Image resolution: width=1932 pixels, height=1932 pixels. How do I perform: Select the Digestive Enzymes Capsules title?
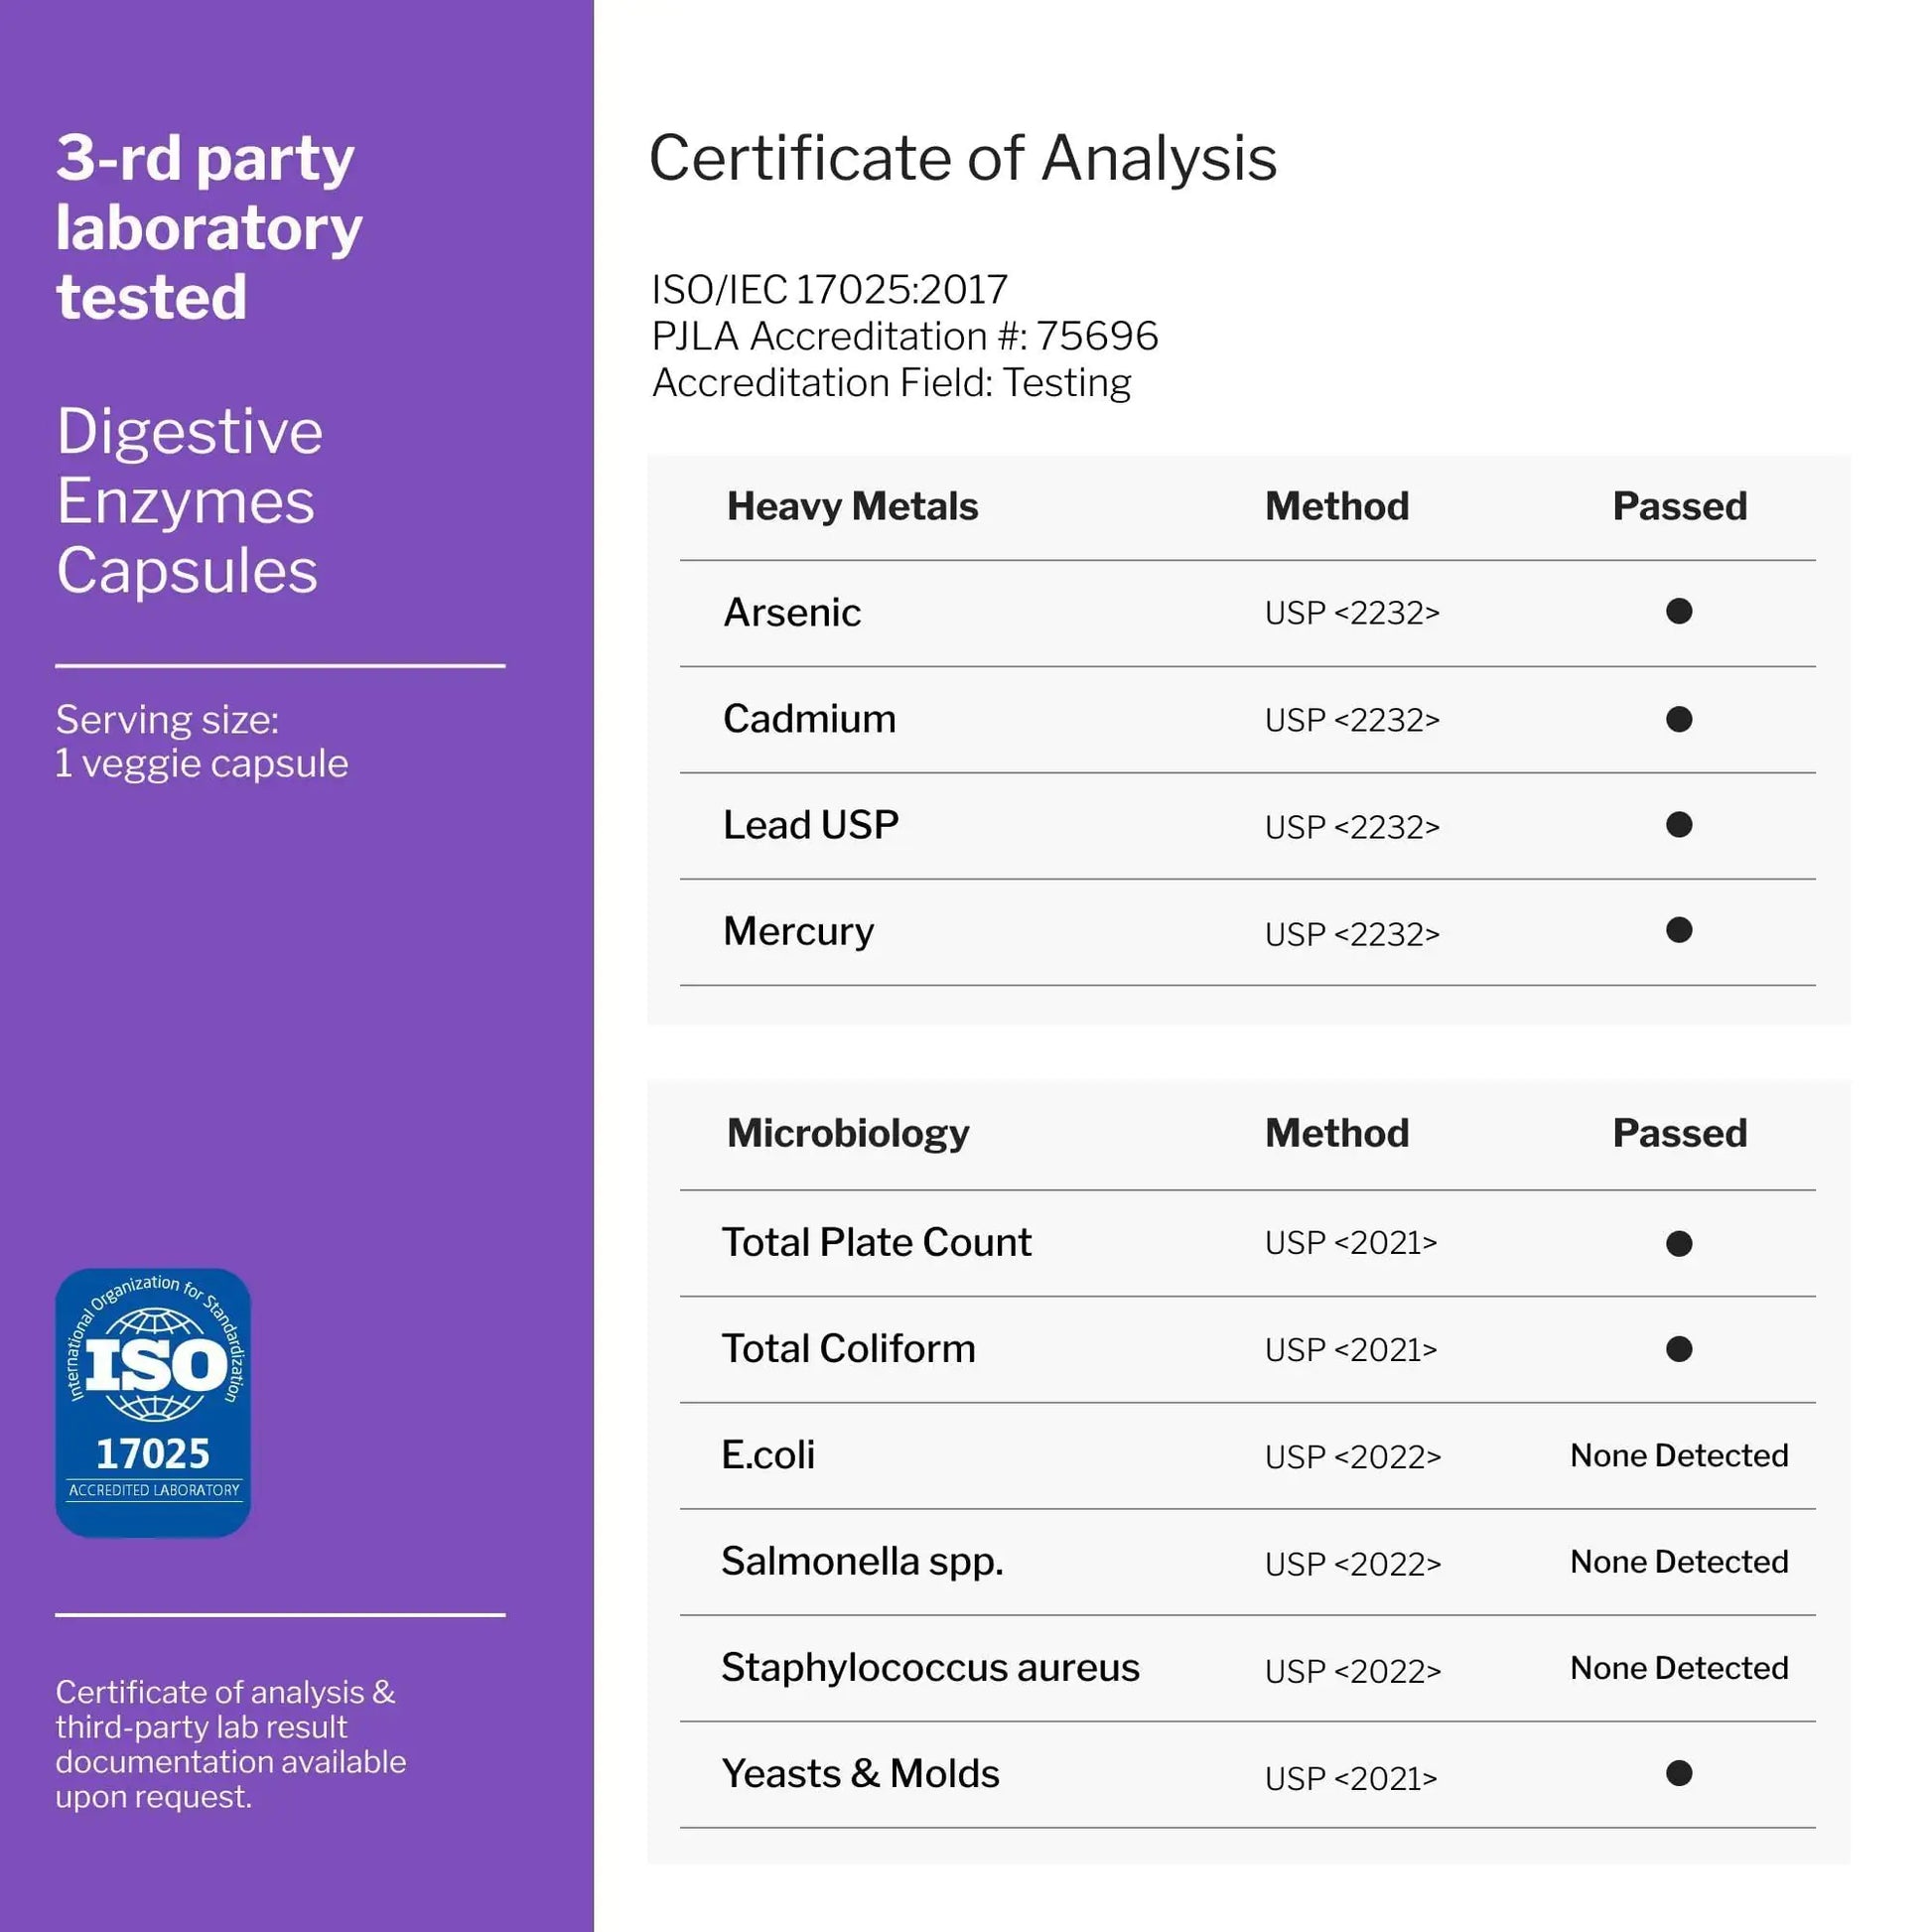pos(189,500)
